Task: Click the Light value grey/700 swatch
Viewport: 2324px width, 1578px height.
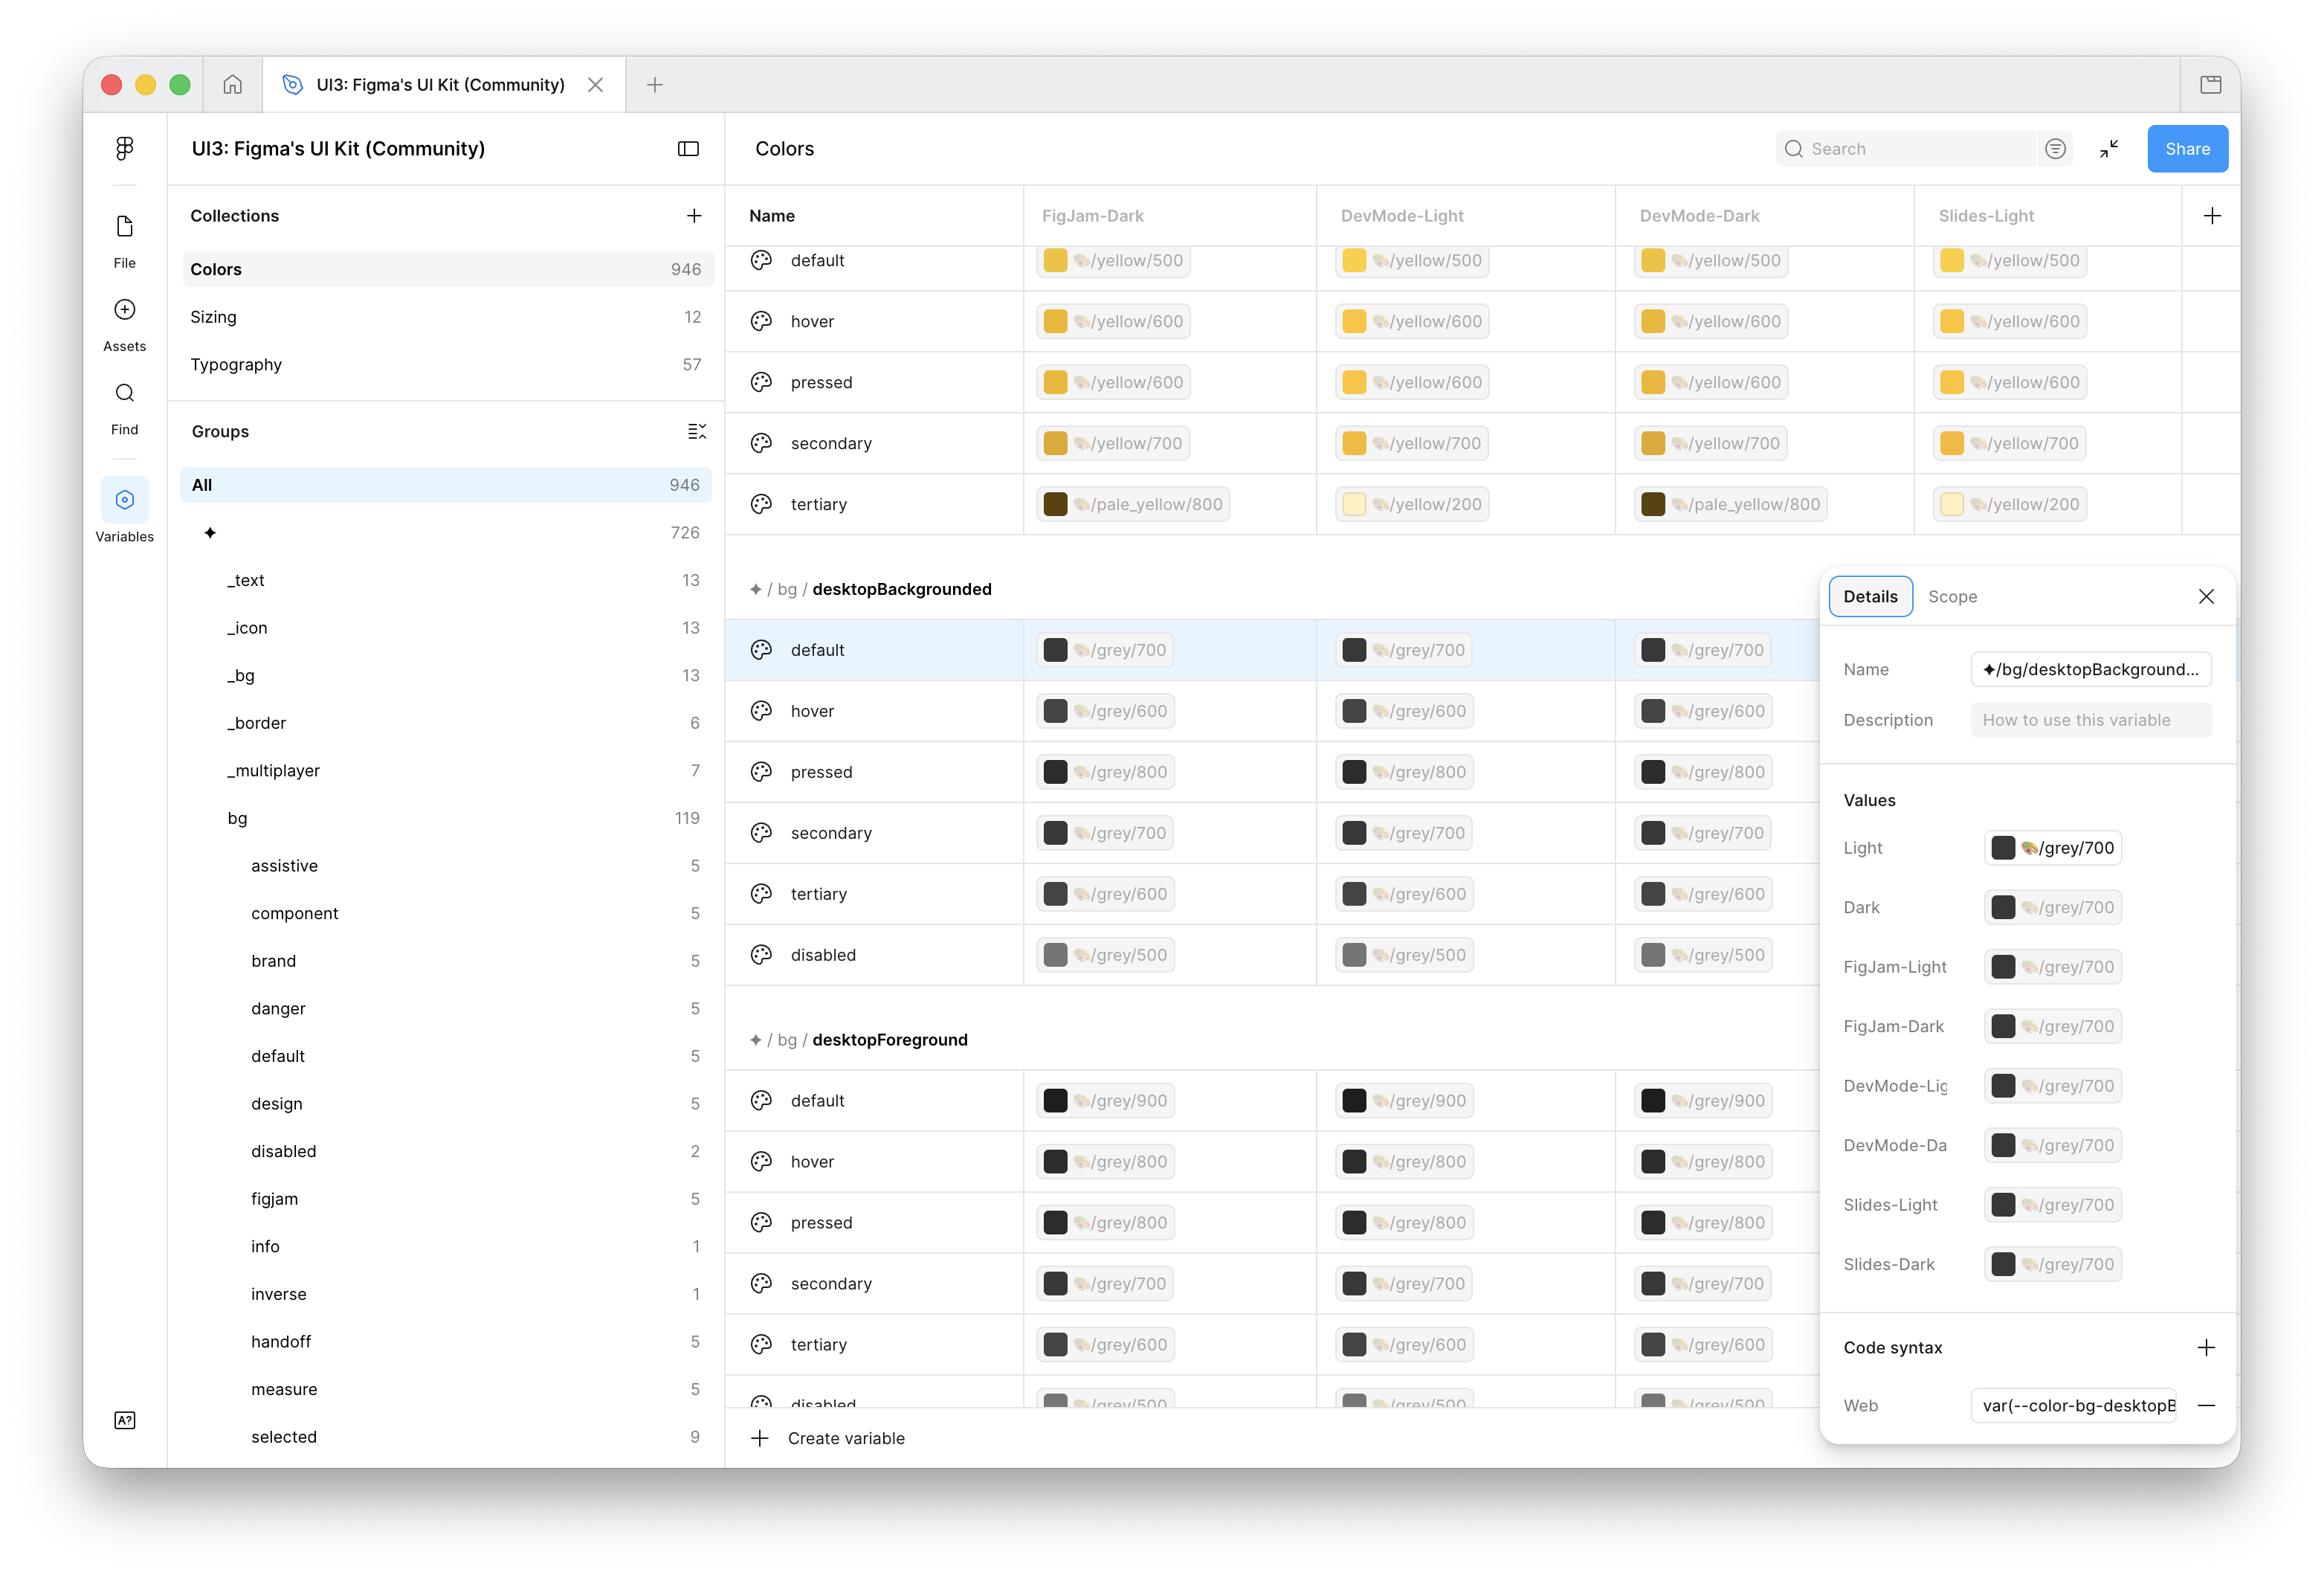Action: pyautogui.click(x=2053, y=848)
